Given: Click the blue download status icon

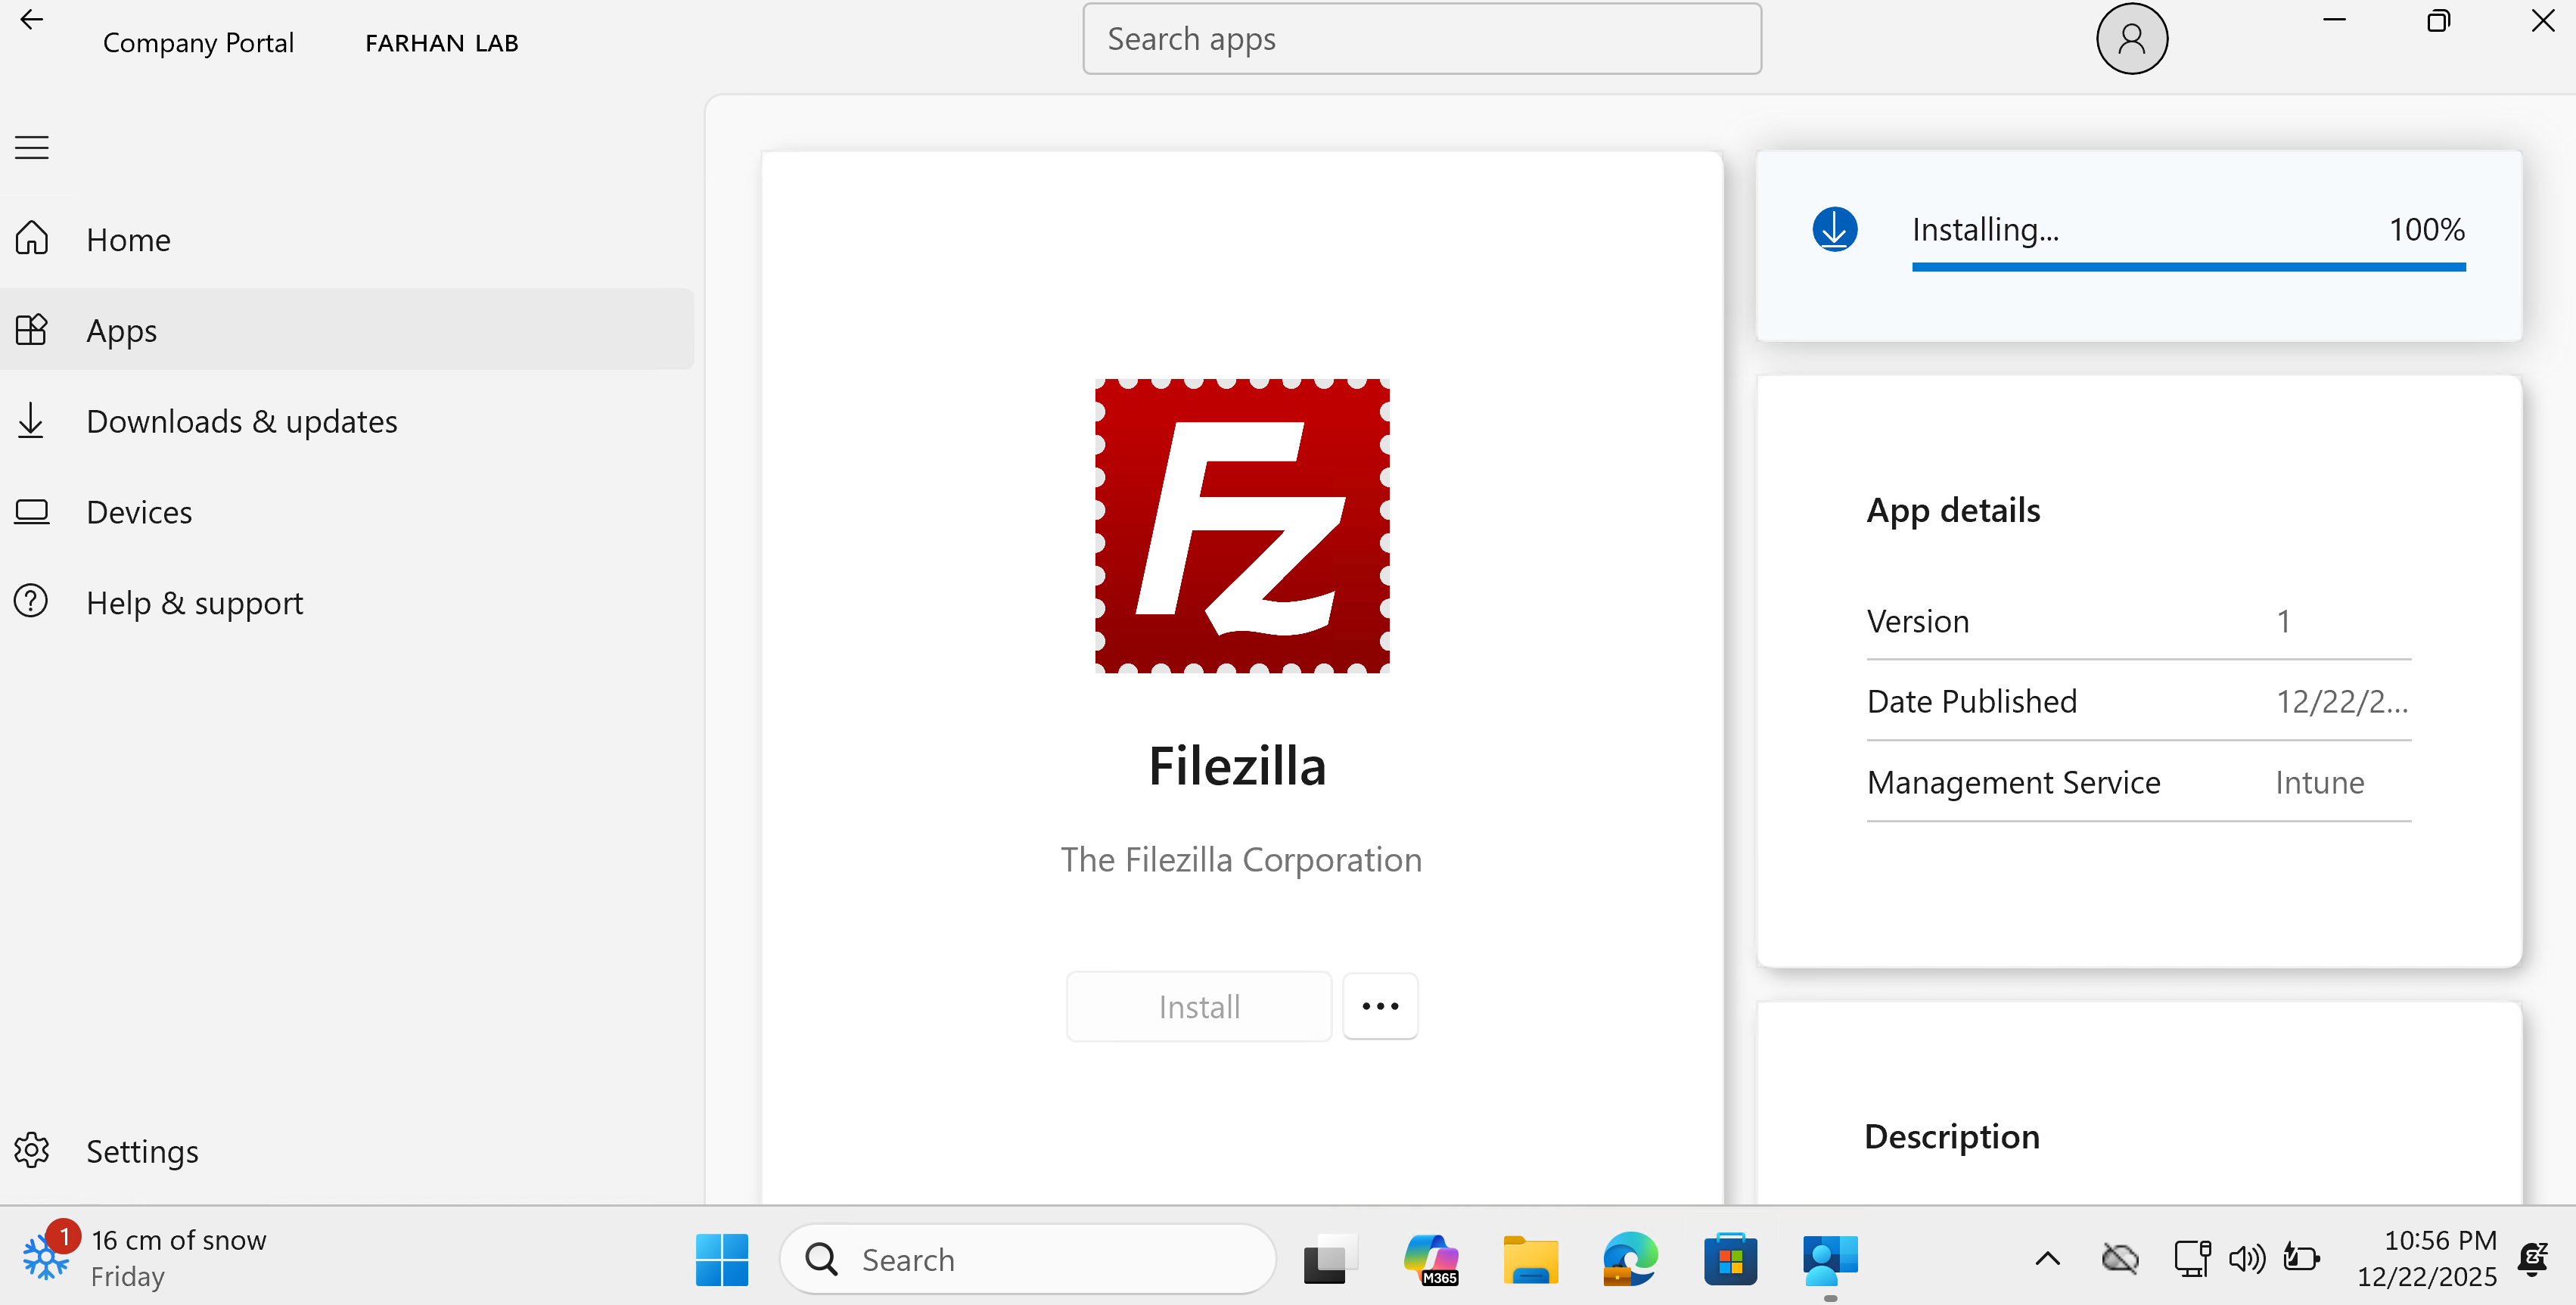Looking at the screenshot, I should 1834,229.
